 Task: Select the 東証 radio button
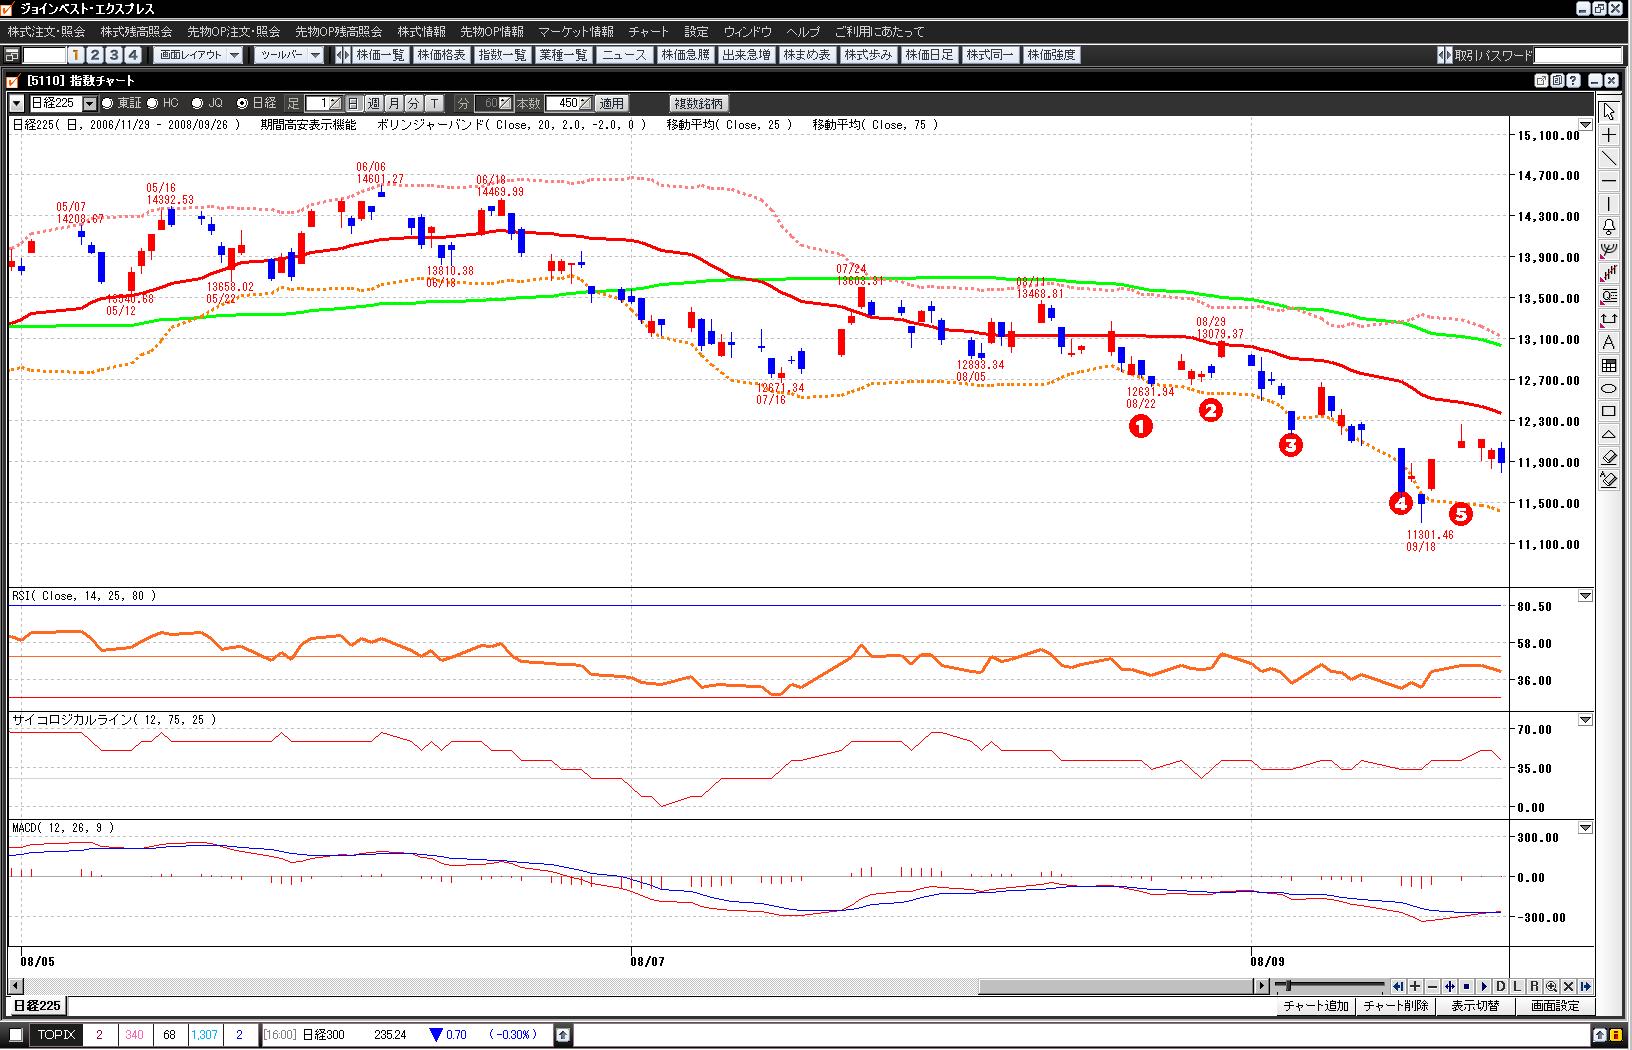coord(108,103)
